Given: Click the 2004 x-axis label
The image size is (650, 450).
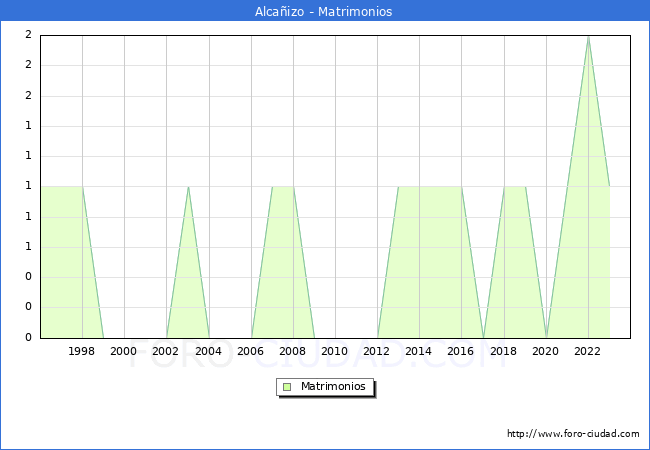Looking at the screenshot, I should [x=209, y=351].
